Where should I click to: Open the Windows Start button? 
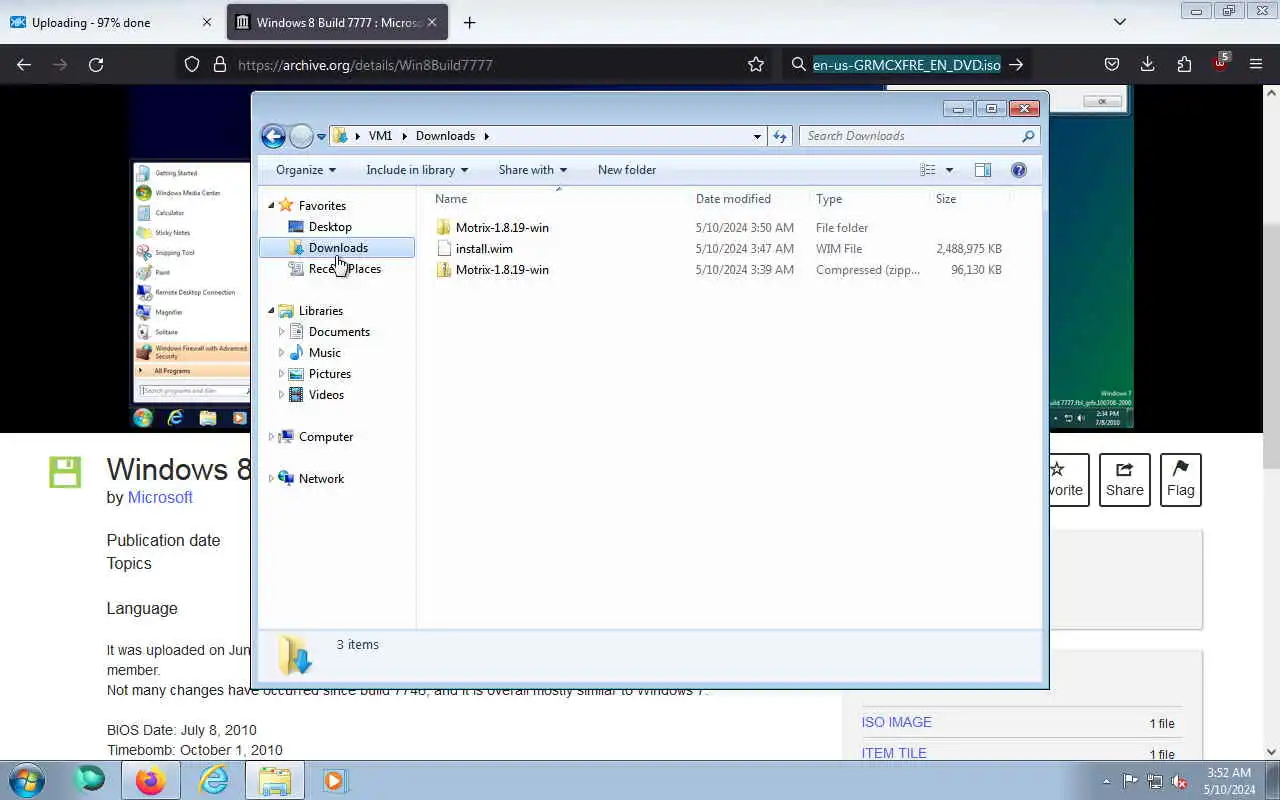click(27, 780)
